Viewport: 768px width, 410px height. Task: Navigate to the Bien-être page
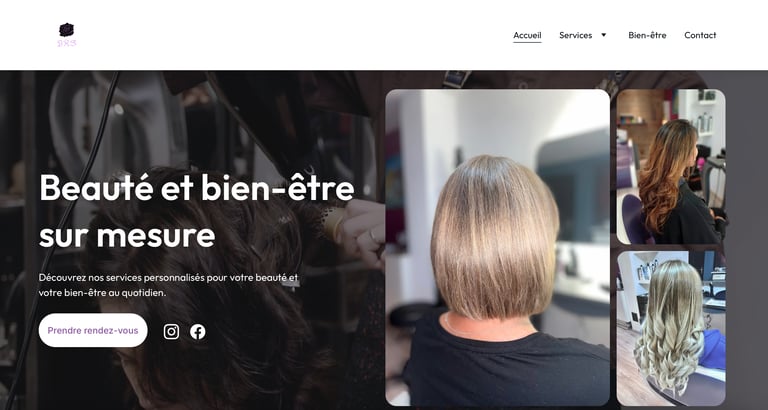coord(647,35)
